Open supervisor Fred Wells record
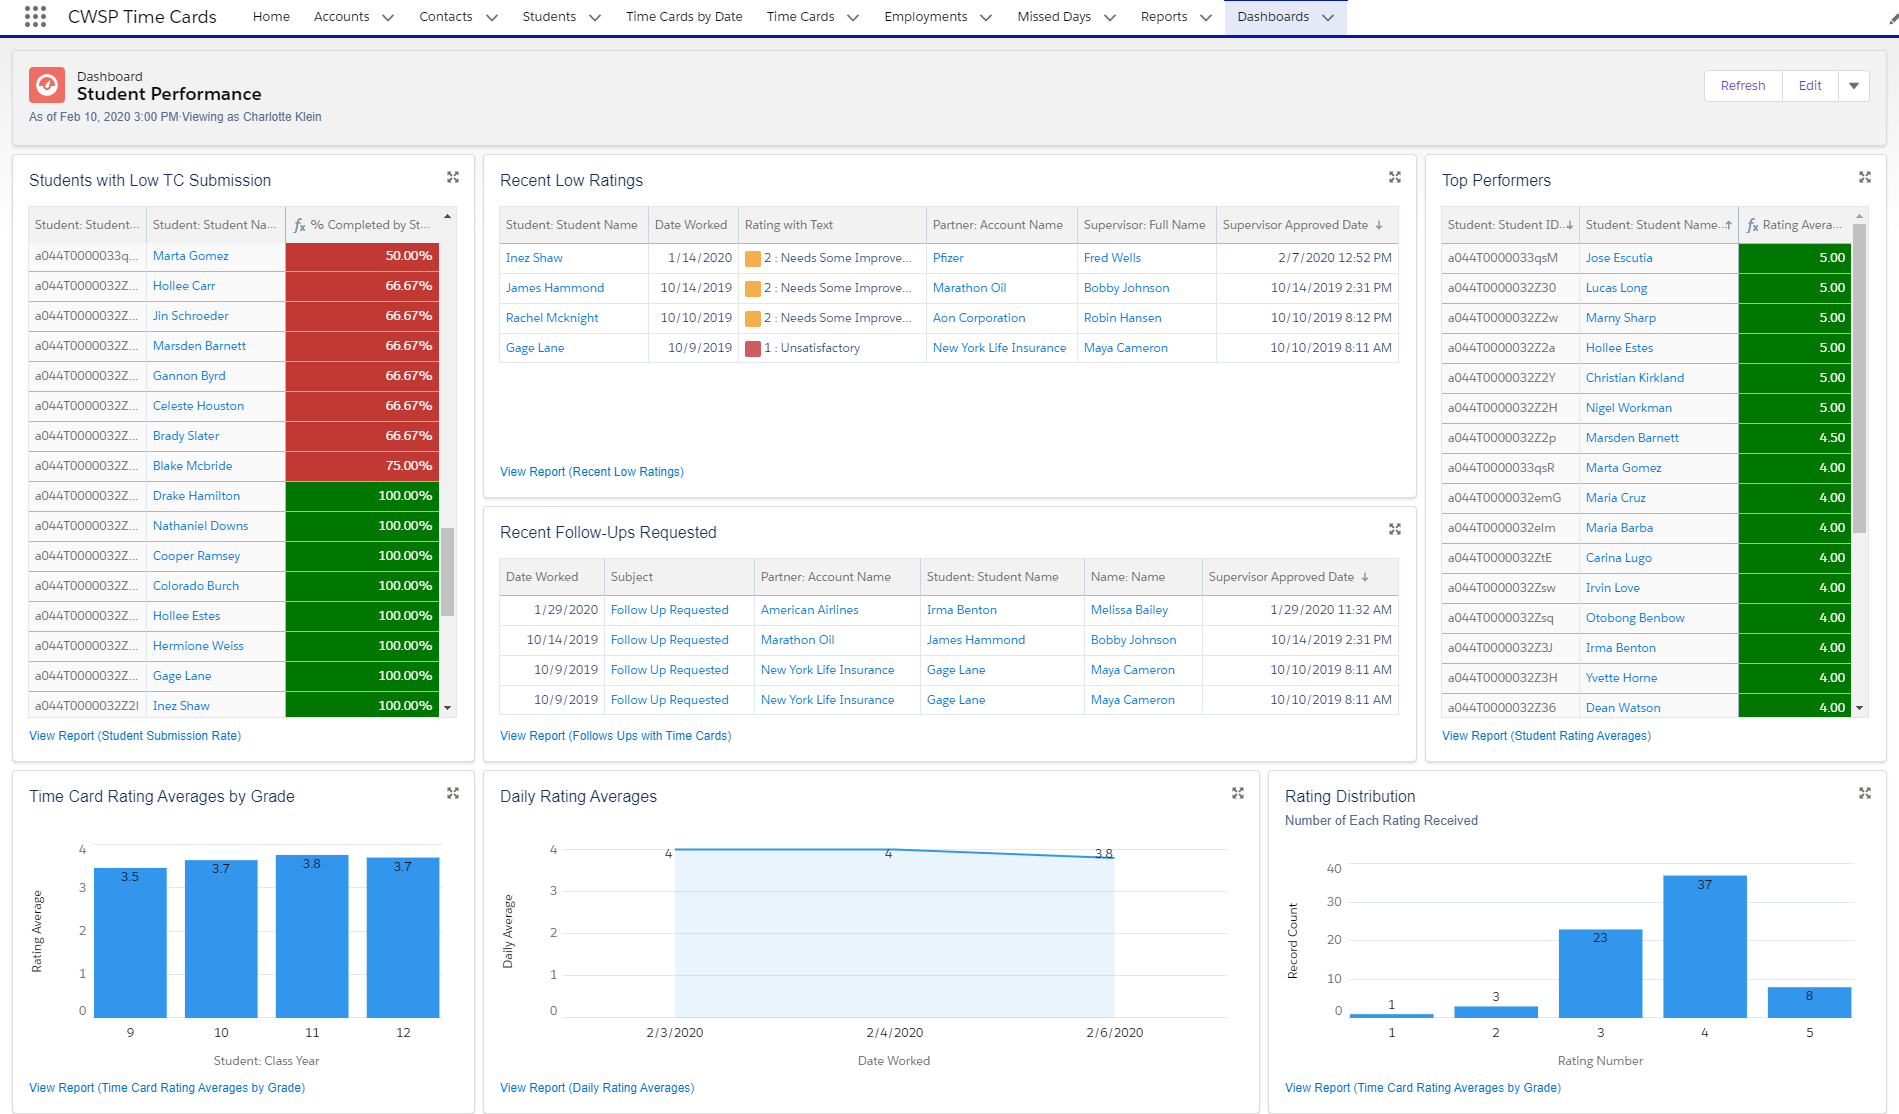The image size is (1899, 1114). 1112,258
